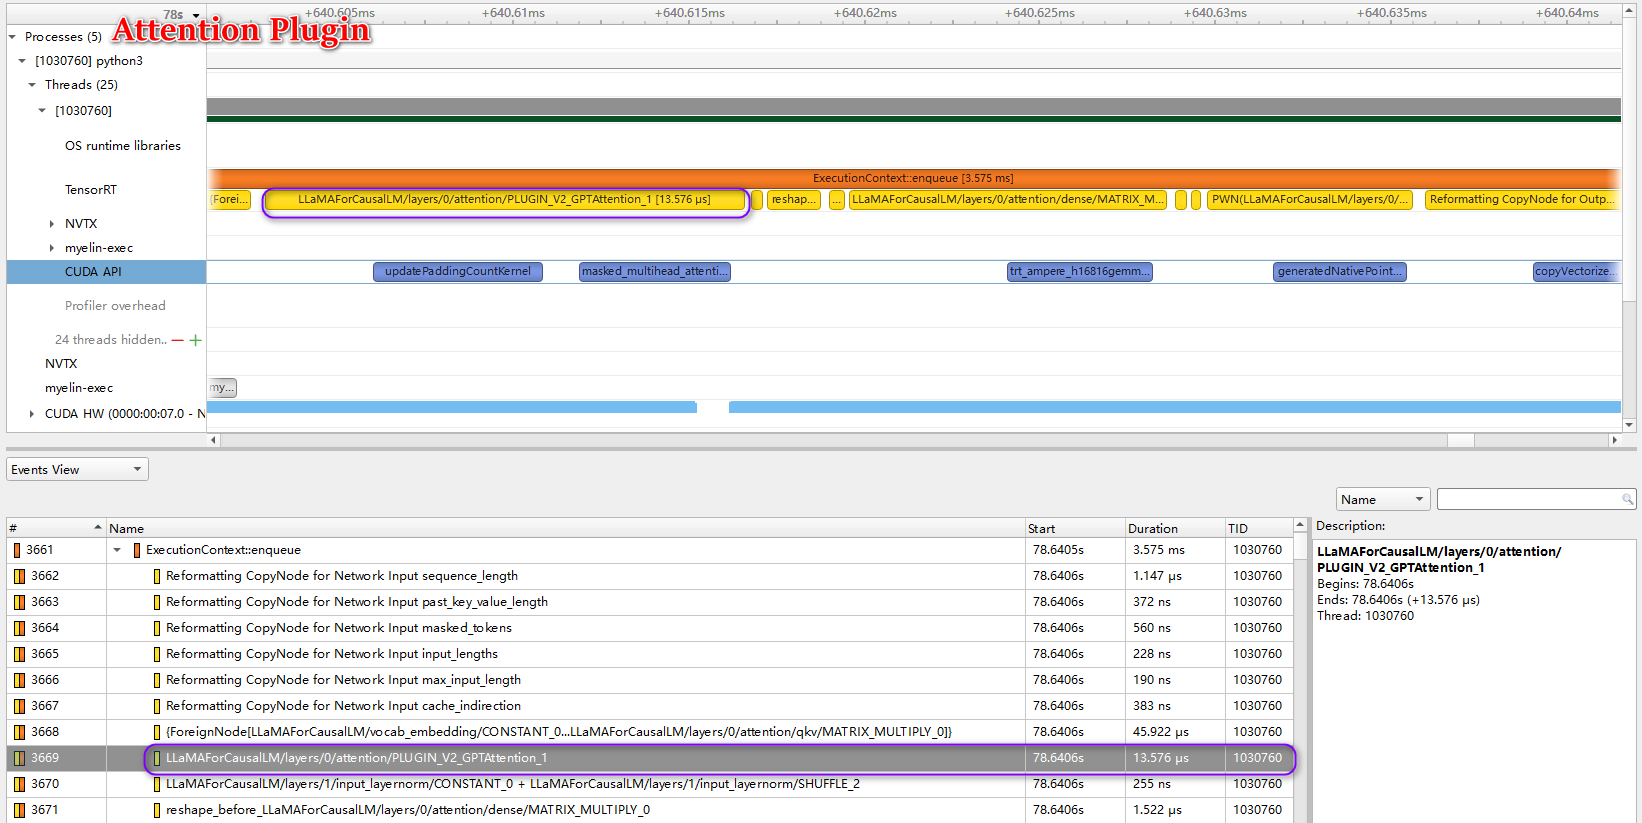This screenshot has width=1642, height=823.
Task: Select event row 3663 past_key_value_length
Action: point(650,602)
